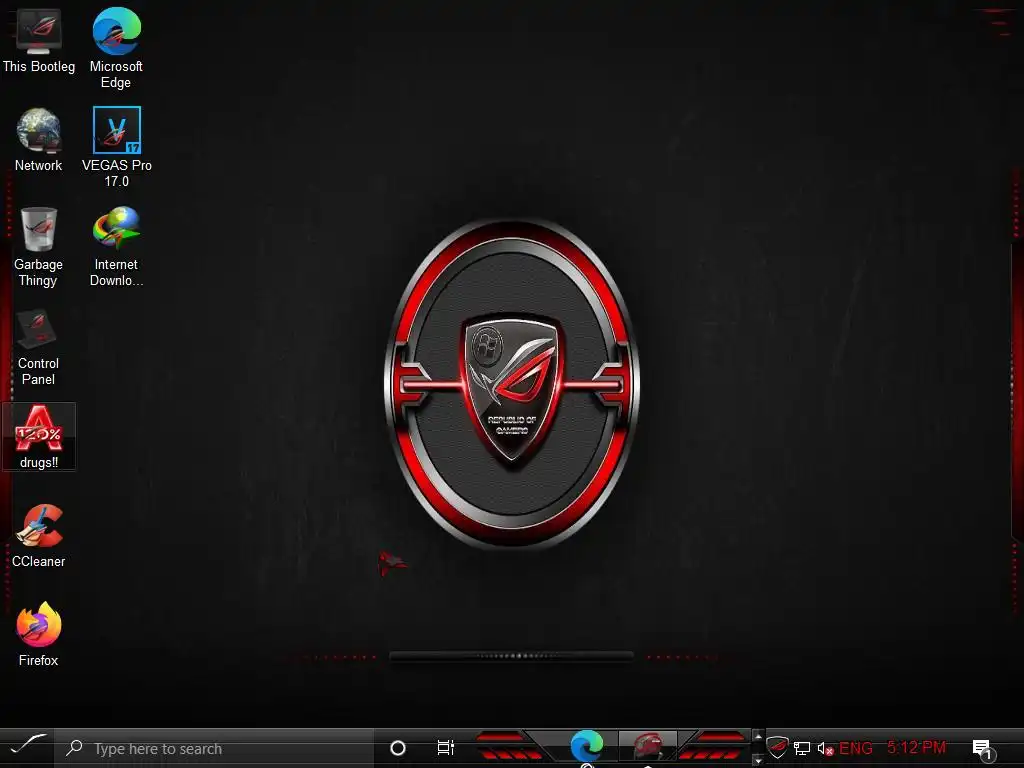Select the drugs!! desktop icon
The image size is (1024, 768).
pyautogui.click(x=39, y=436)
